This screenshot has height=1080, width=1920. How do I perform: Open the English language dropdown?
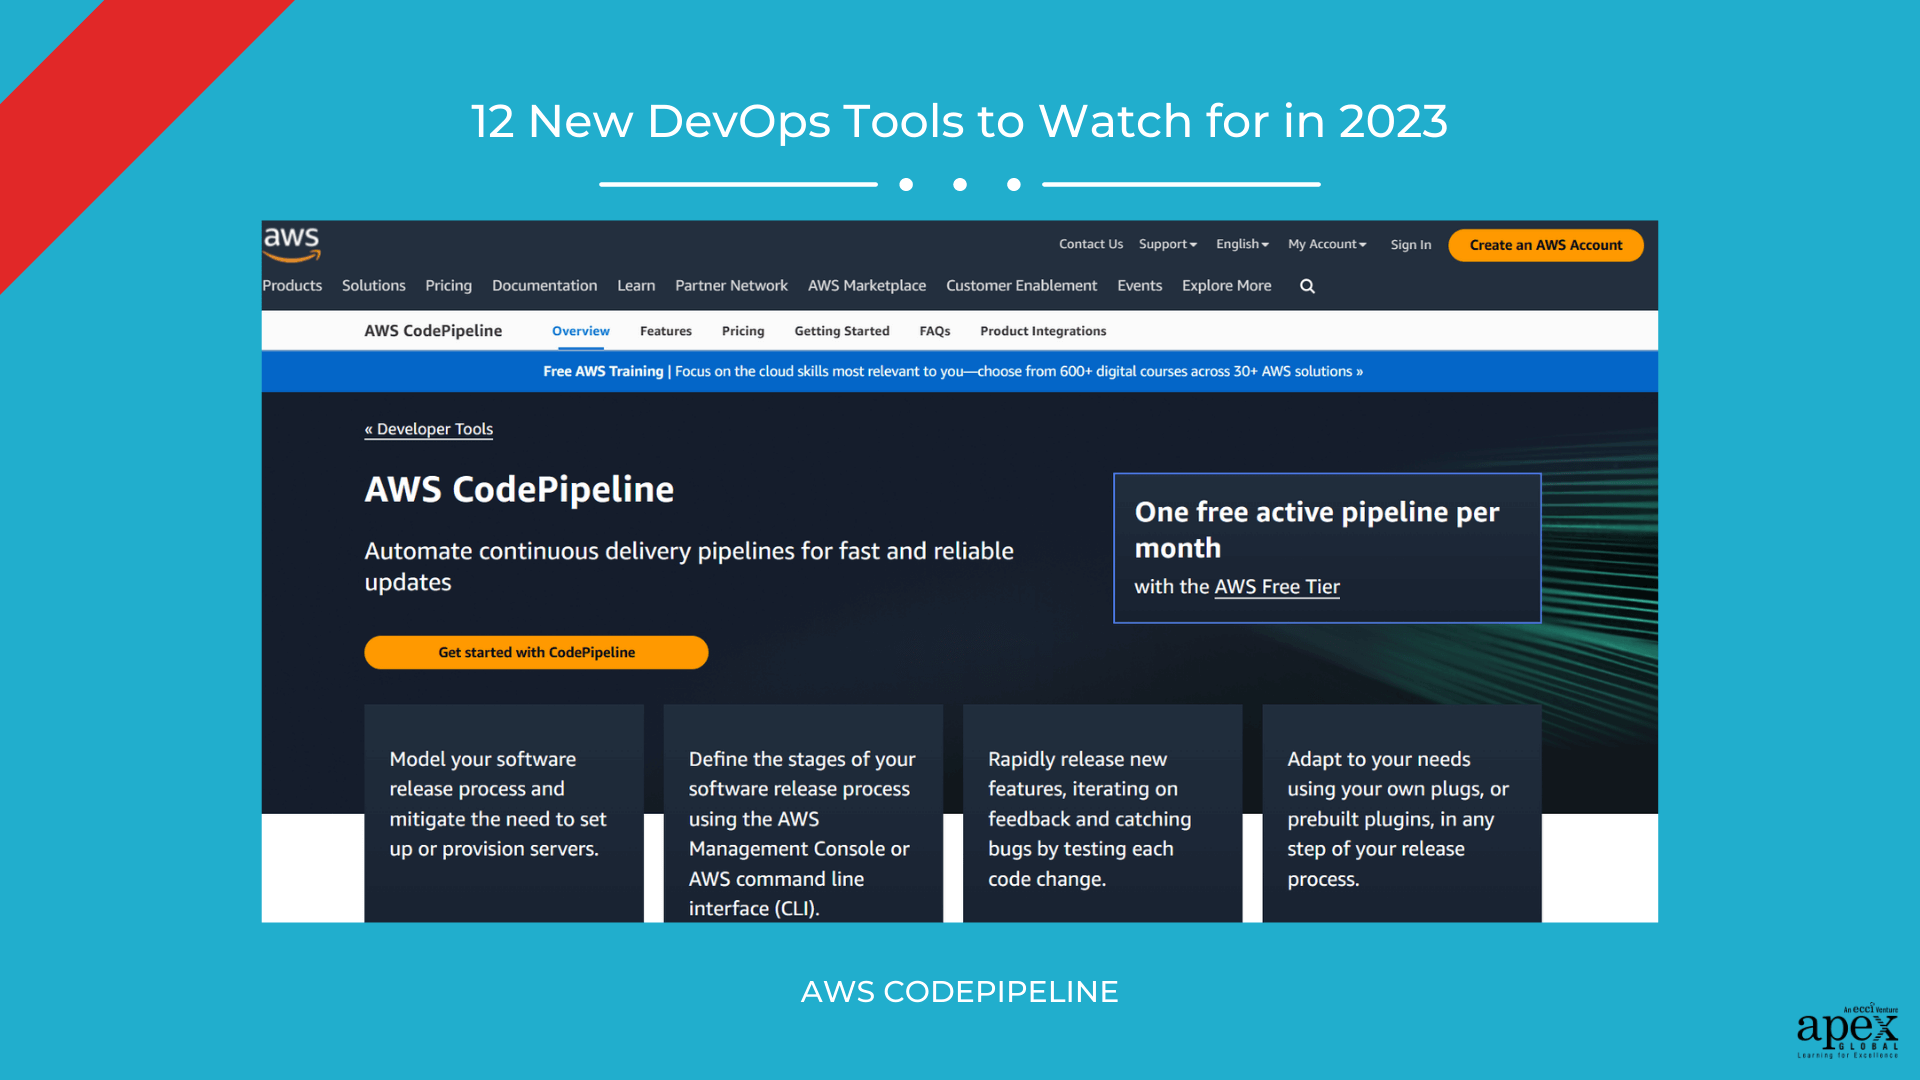coord(1241,244)
